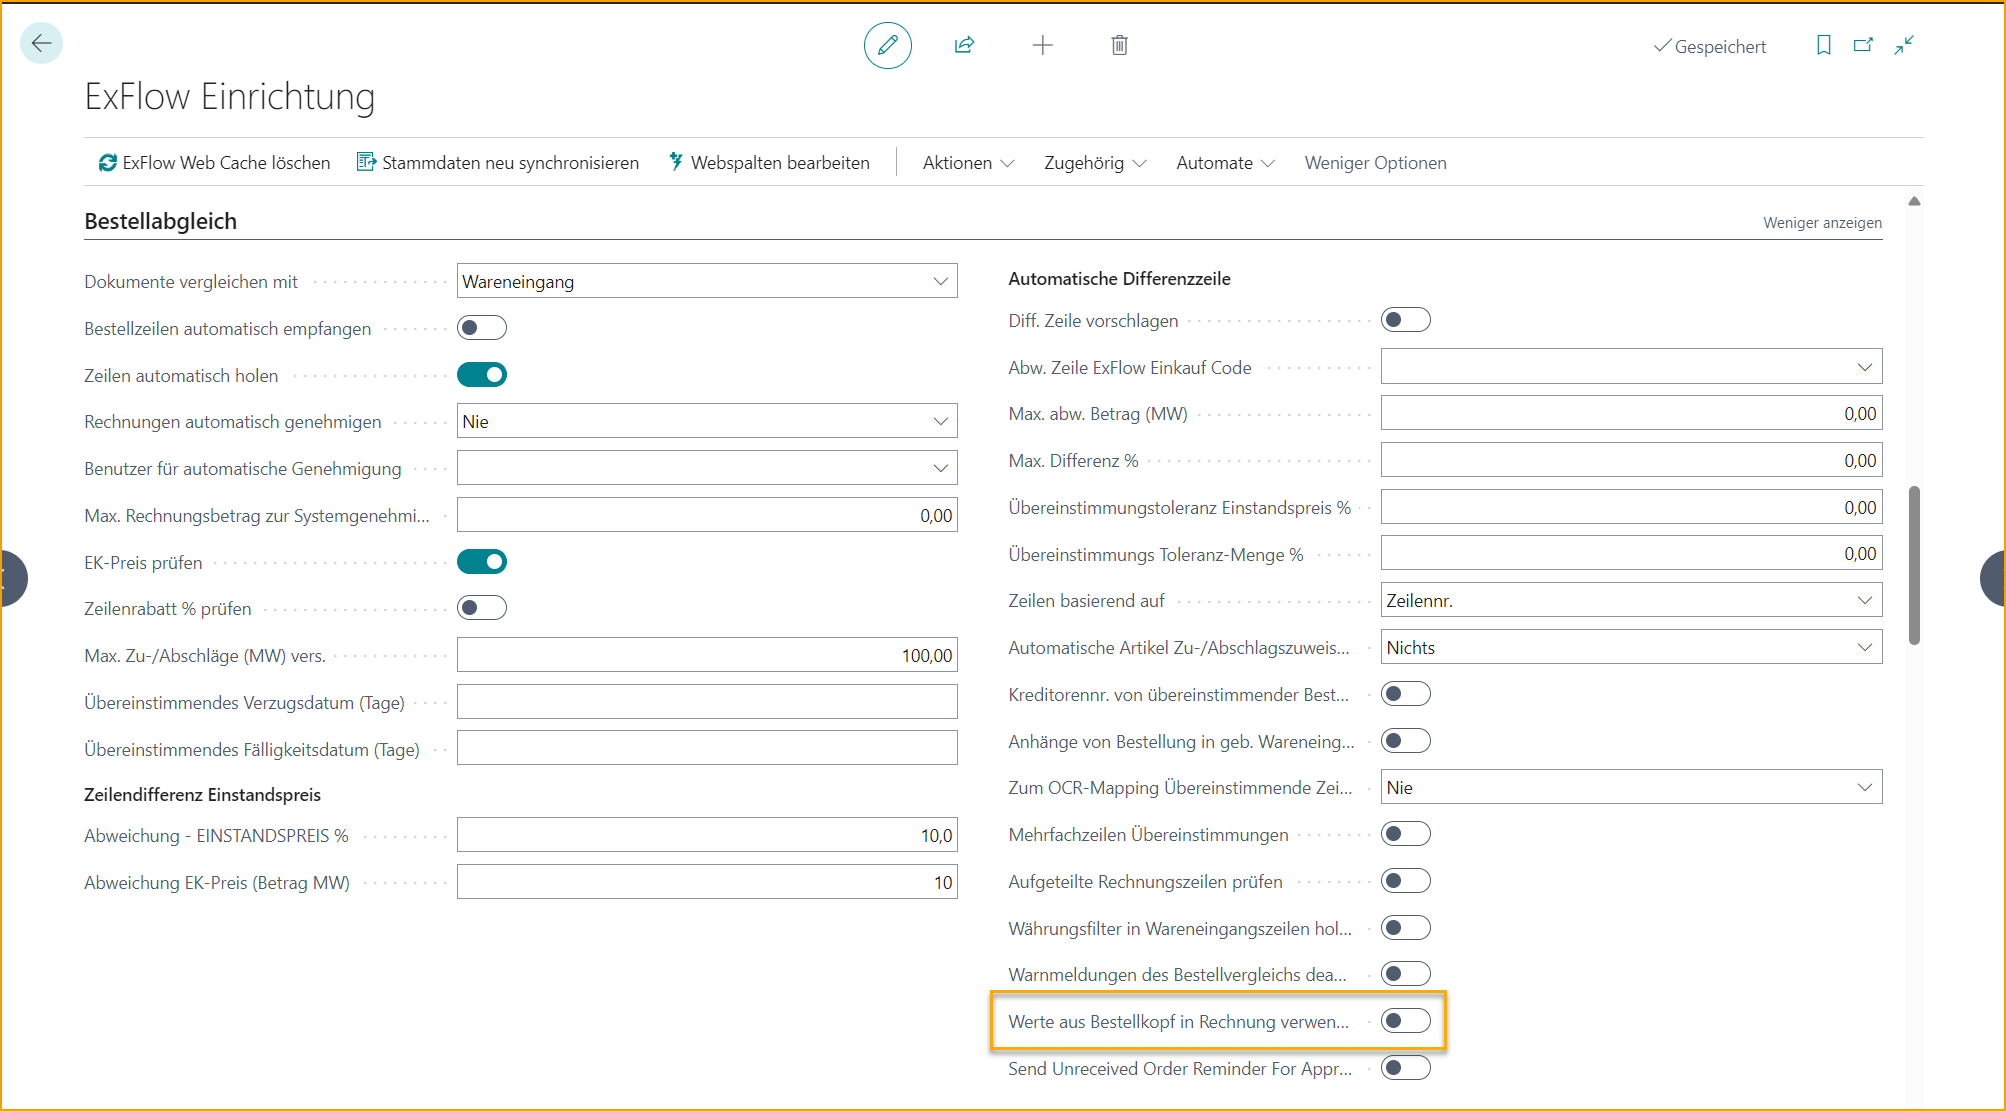Click Abweichung EK-Preis (Betrag MW) field
This screenshot has height=1111, width=2006.
707,882
